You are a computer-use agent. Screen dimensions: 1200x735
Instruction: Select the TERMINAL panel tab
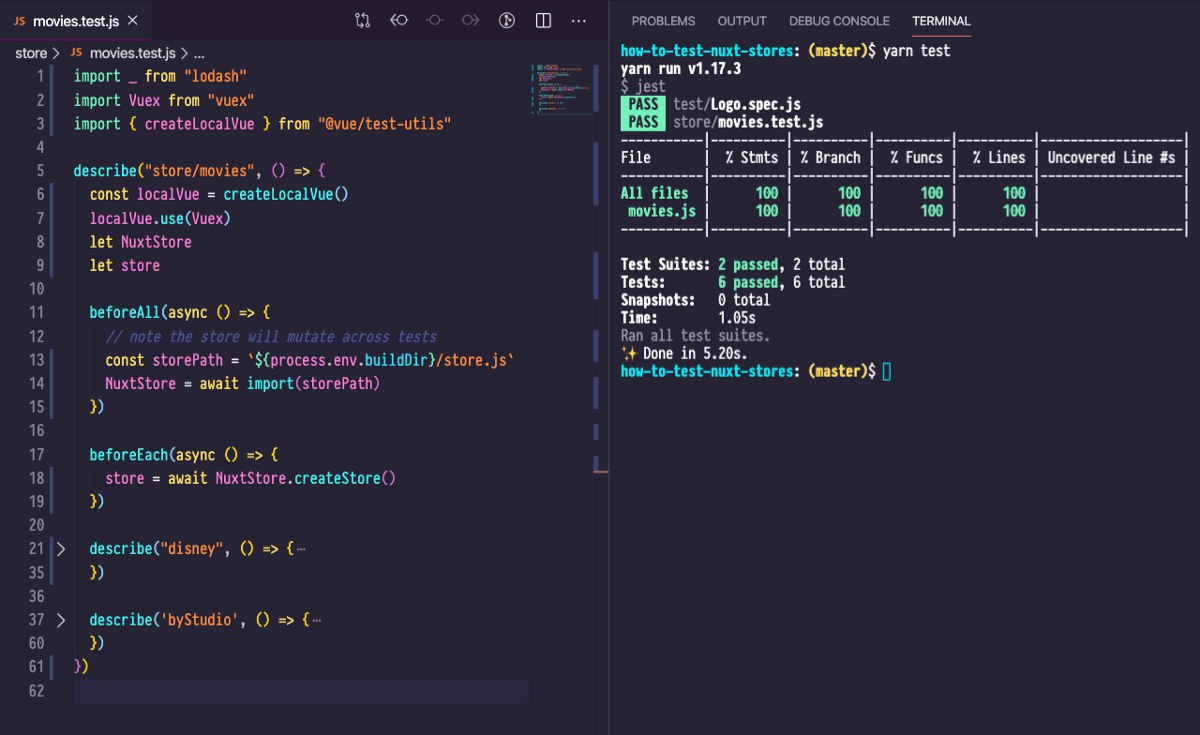(x=941, y=21)
